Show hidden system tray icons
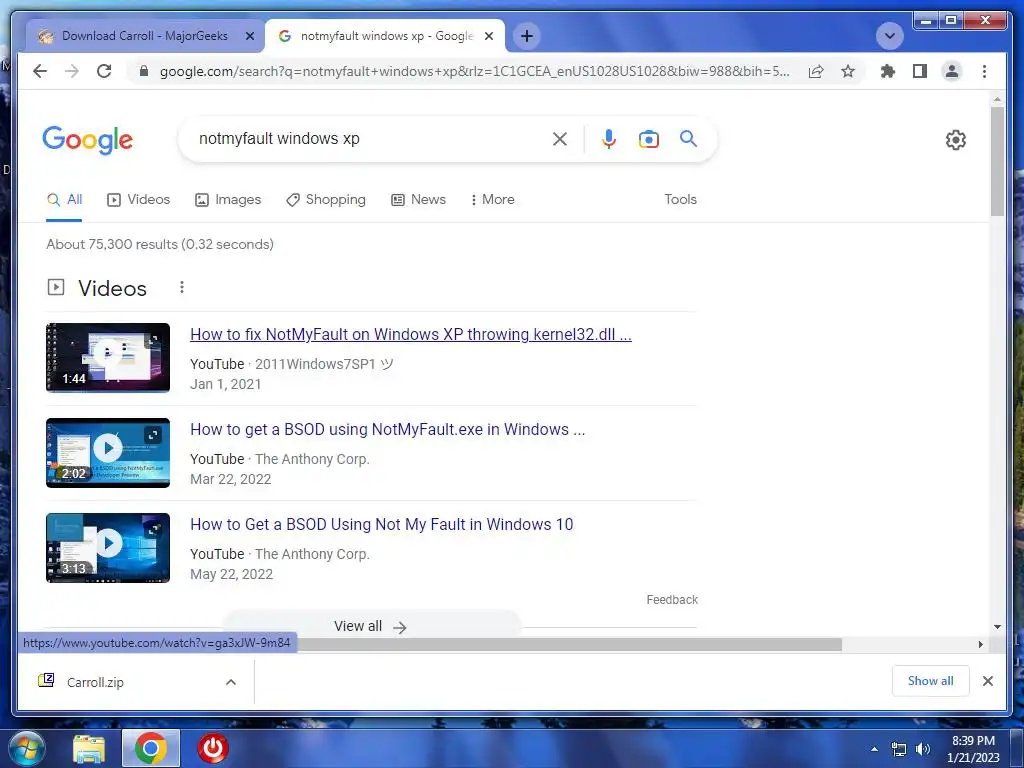 coord(874,749)
